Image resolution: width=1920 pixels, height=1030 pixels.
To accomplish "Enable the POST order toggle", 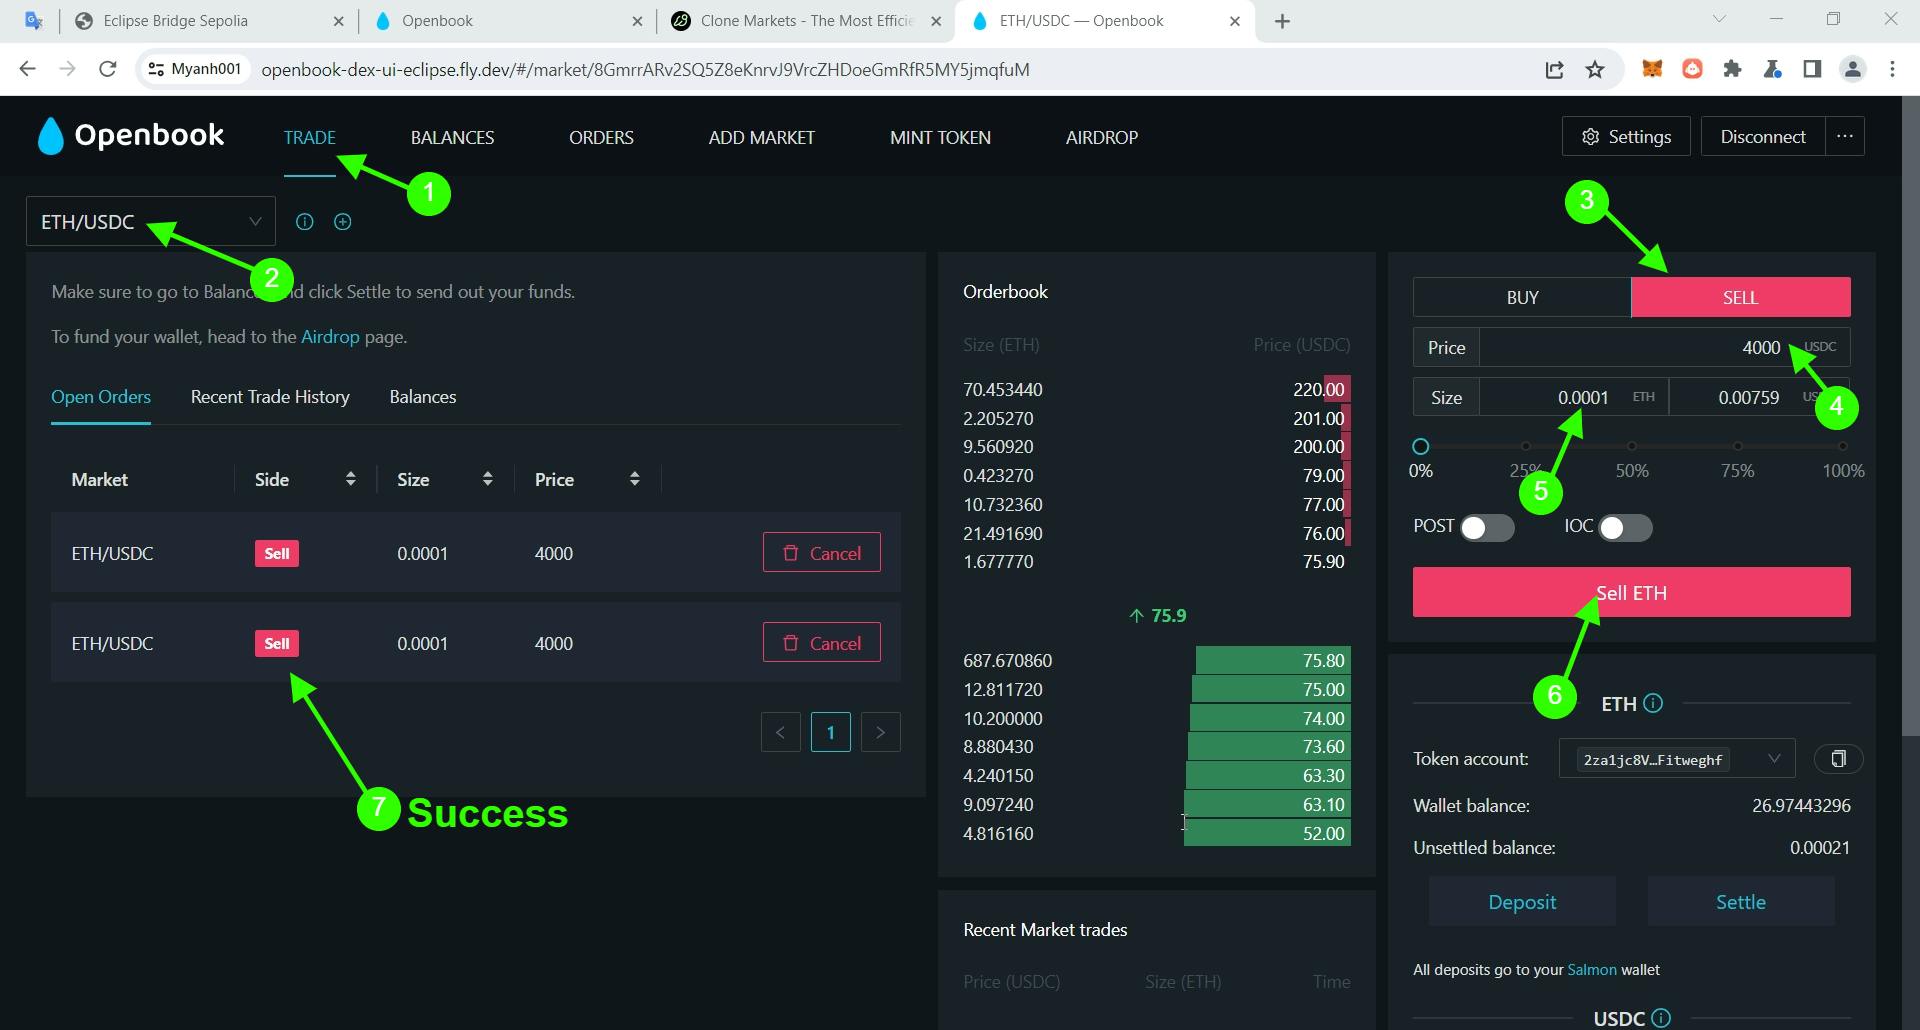I will pos(1487,528).
